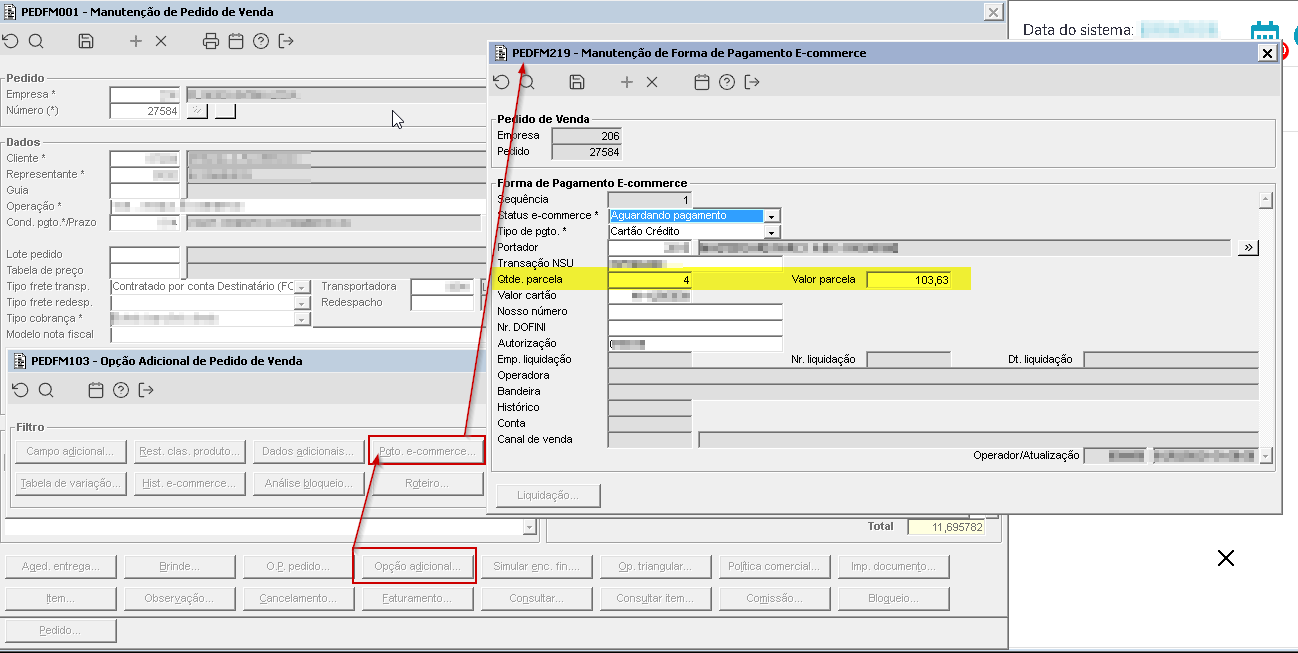The height and width of the screenshot is (653, 1298).
Task: Click the Hist. e-commerce... button
Action: point(190,483)
